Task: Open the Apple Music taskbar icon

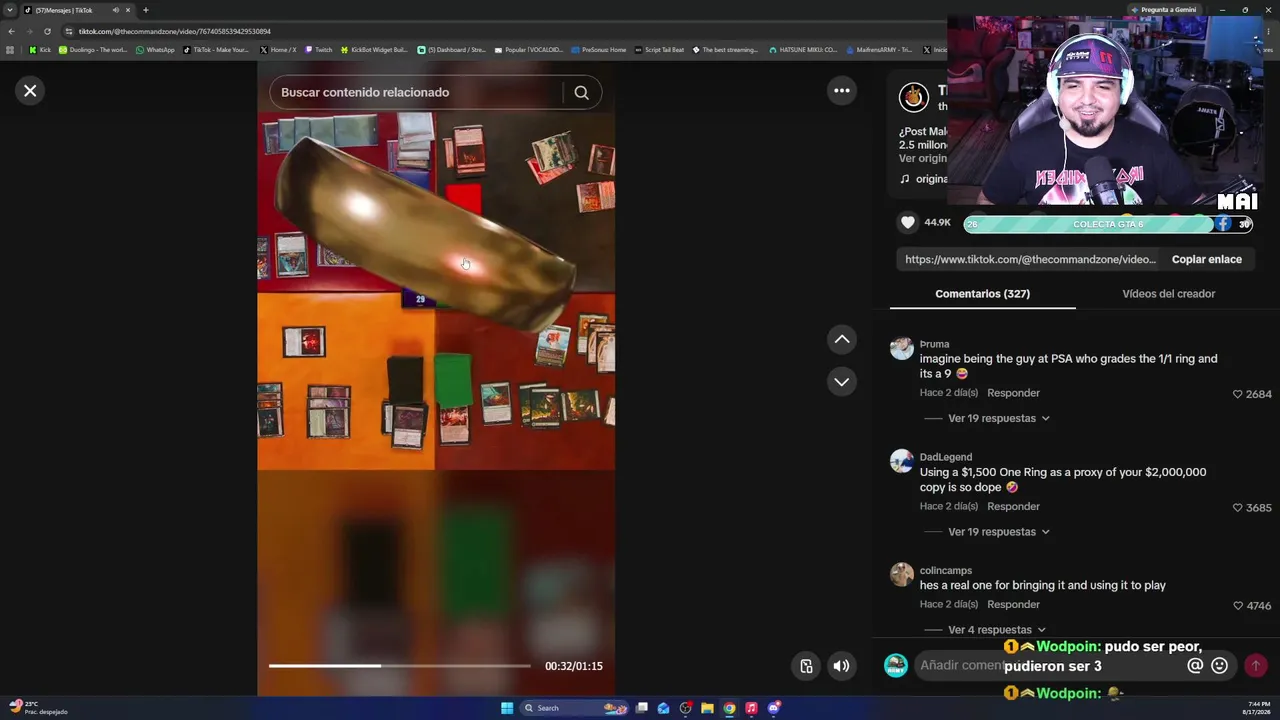Action: [x=751, y=708]
